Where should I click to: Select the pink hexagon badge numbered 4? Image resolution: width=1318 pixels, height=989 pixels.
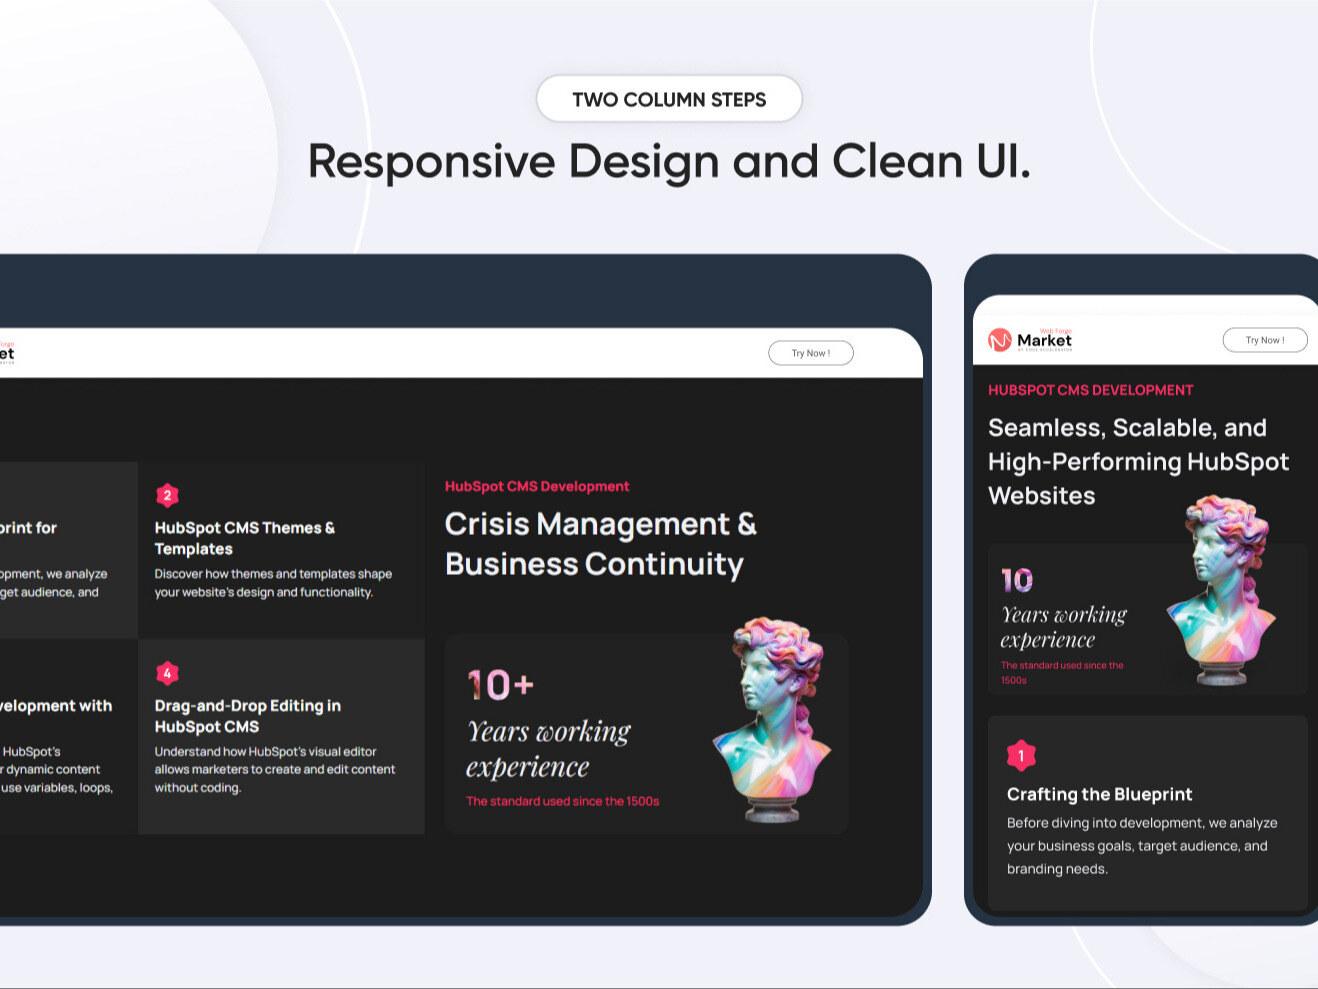click(x=167, y=672)
